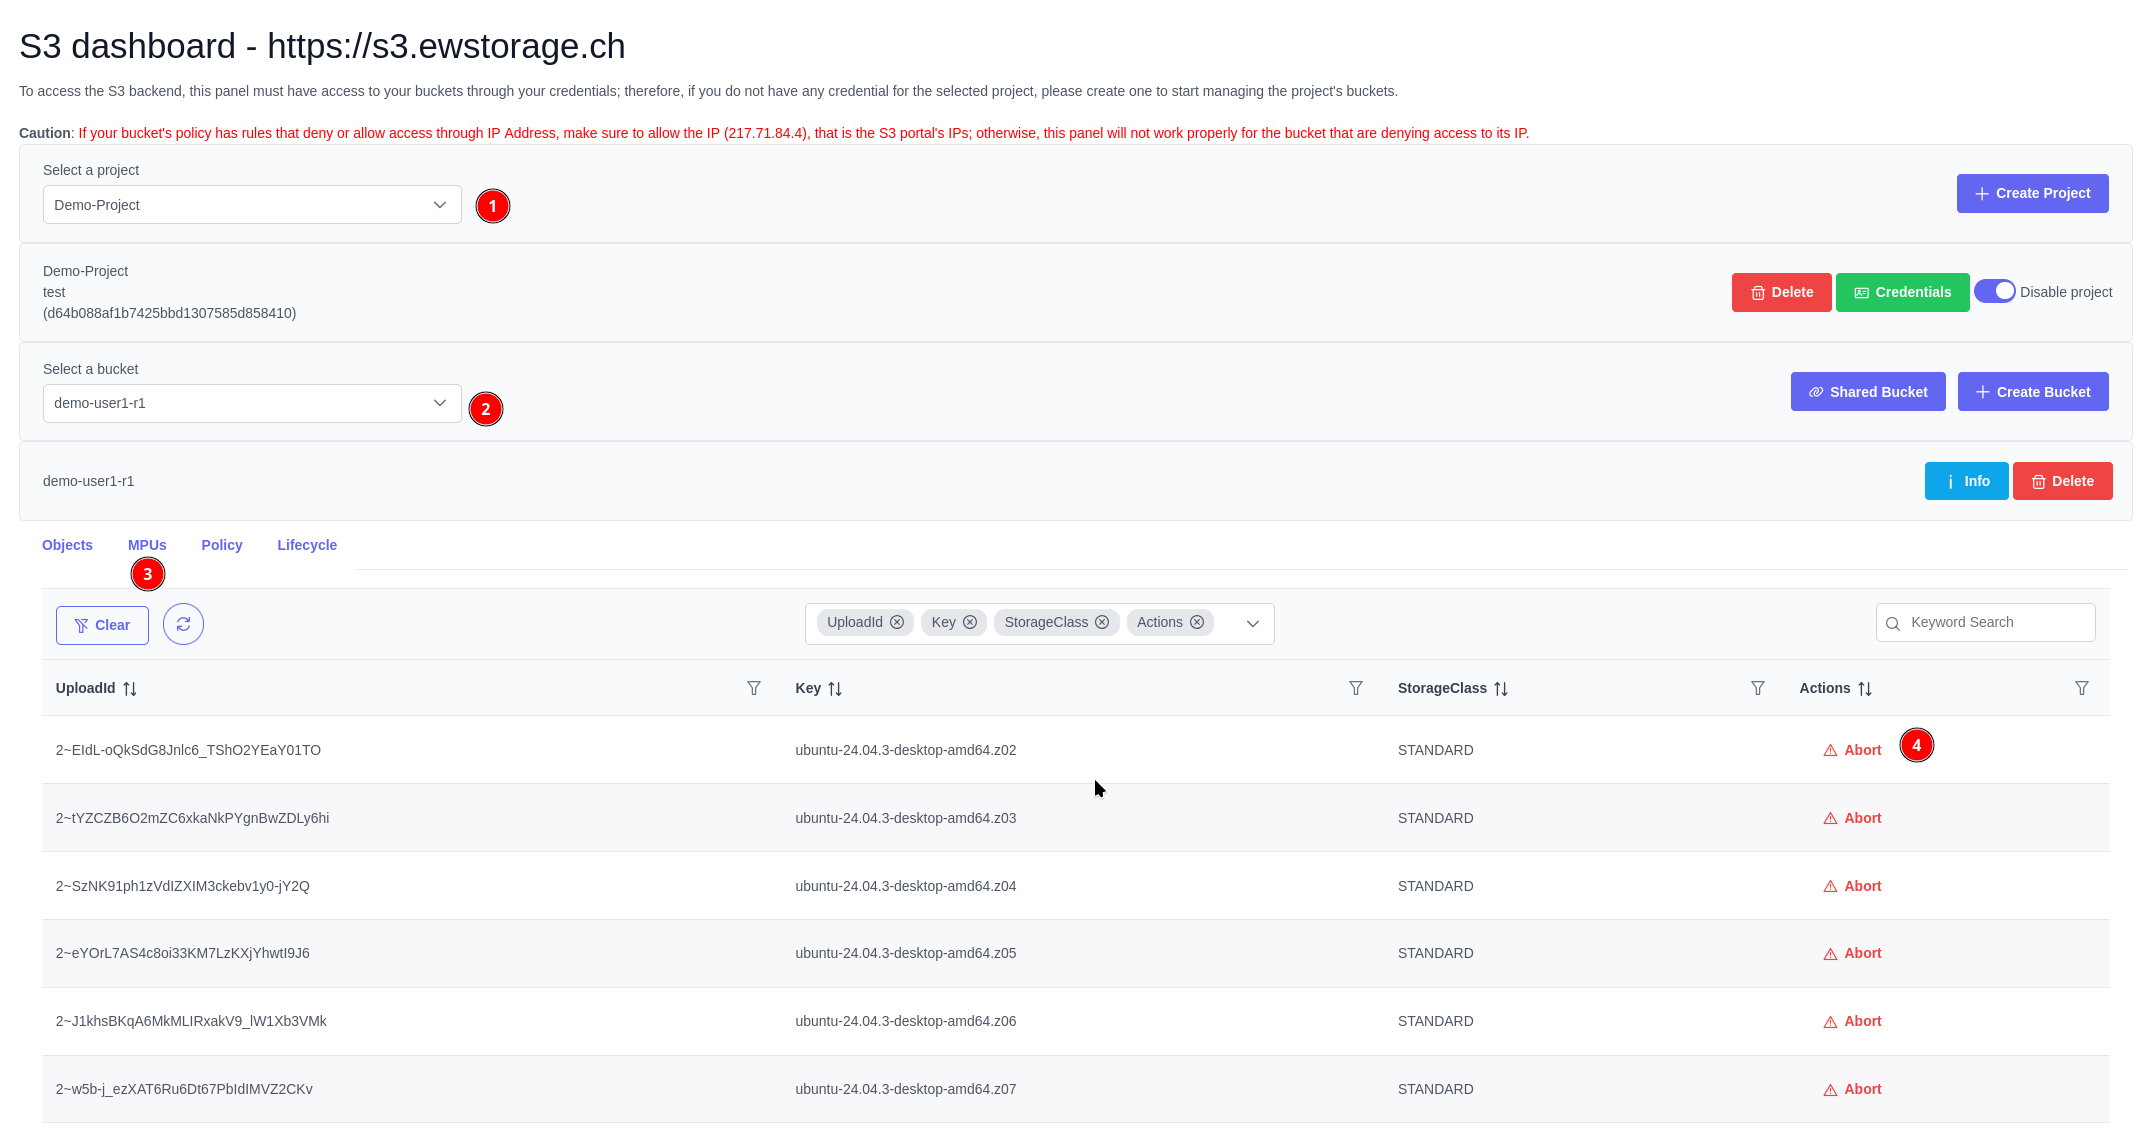Toggle the Disable project switch
This screenshot has height=1132, width=2149.
tap(1995, 291)
